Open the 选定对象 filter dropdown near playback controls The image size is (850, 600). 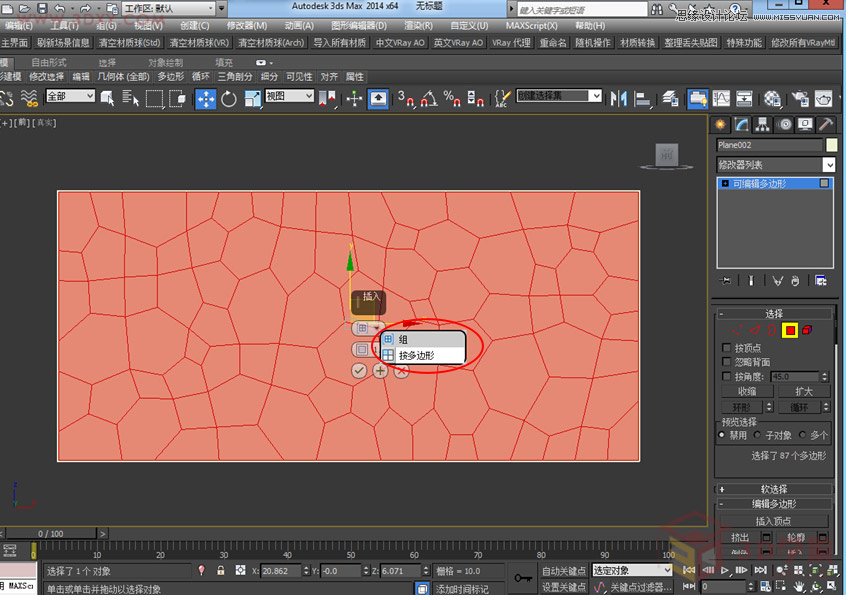coord(631,570)
